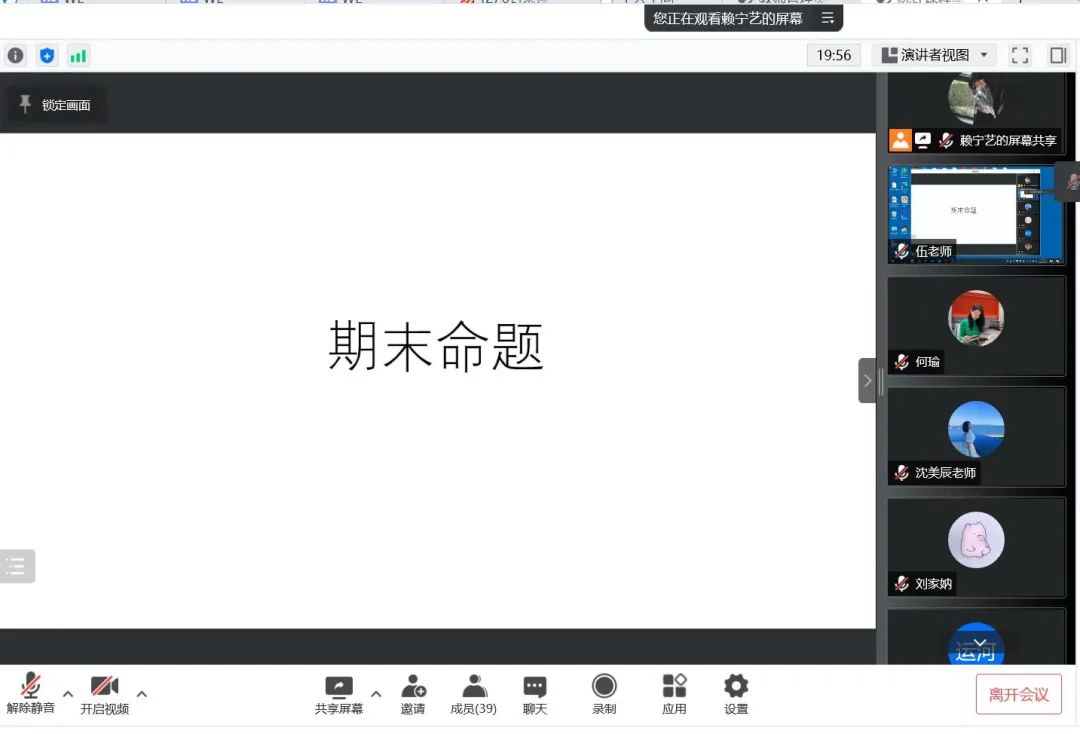The image size is (1080, 734).
Task: Click the blue meeting security shield icon
Action: point(47,55)
